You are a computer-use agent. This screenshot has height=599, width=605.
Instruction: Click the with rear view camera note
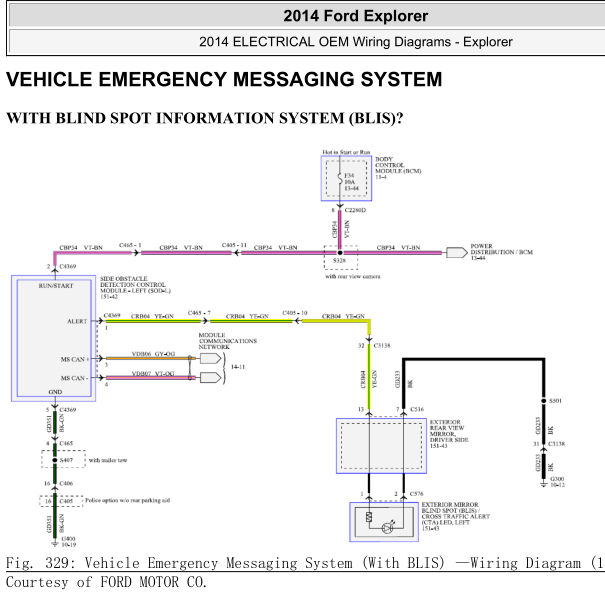point(353,276)
